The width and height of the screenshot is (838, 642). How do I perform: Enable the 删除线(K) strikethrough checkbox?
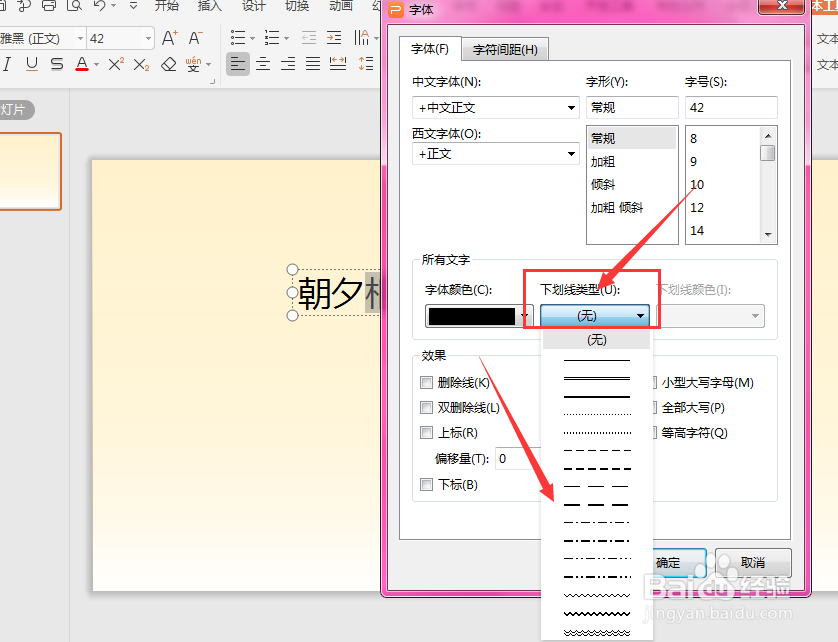click(427, 382)
